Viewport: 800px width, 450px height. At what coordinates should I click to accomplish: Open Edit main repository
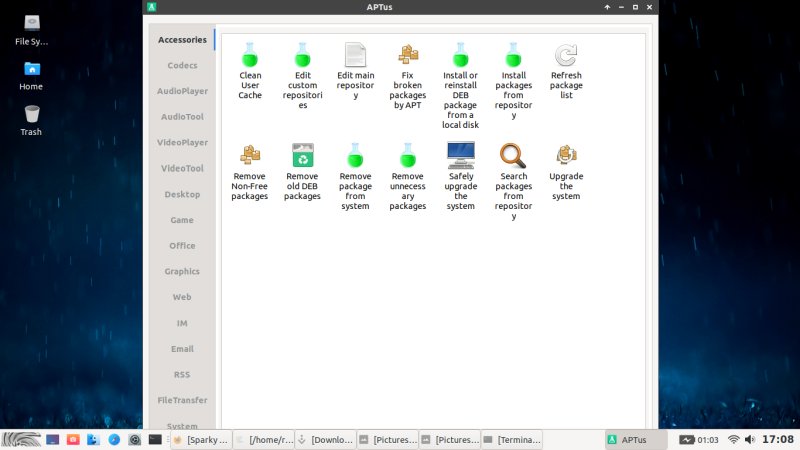355,71
